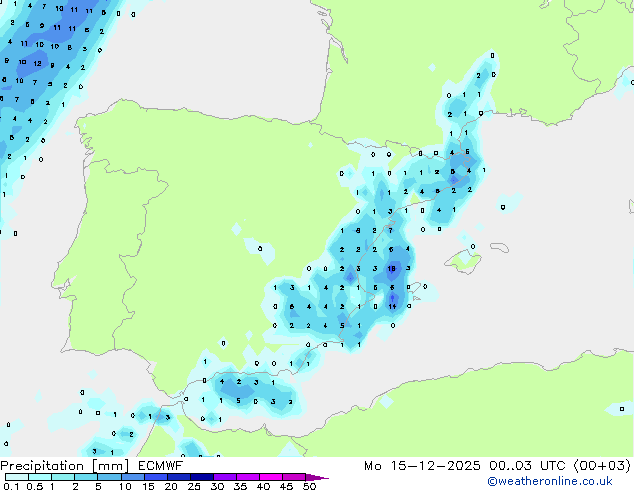Viewport: 634px width, 490px height.
Task: Click the '14' precipitation value on the map
Action: (392, 306)
